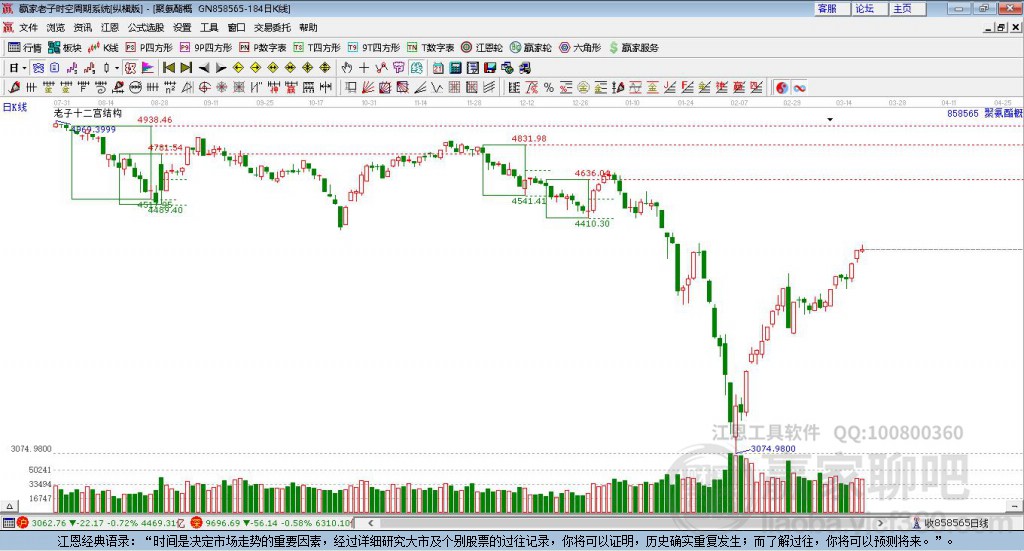Viewport: 1024px width, 551px height.
Task: Open the 江恩轮 Gann wheel
Action: point(482,48)
